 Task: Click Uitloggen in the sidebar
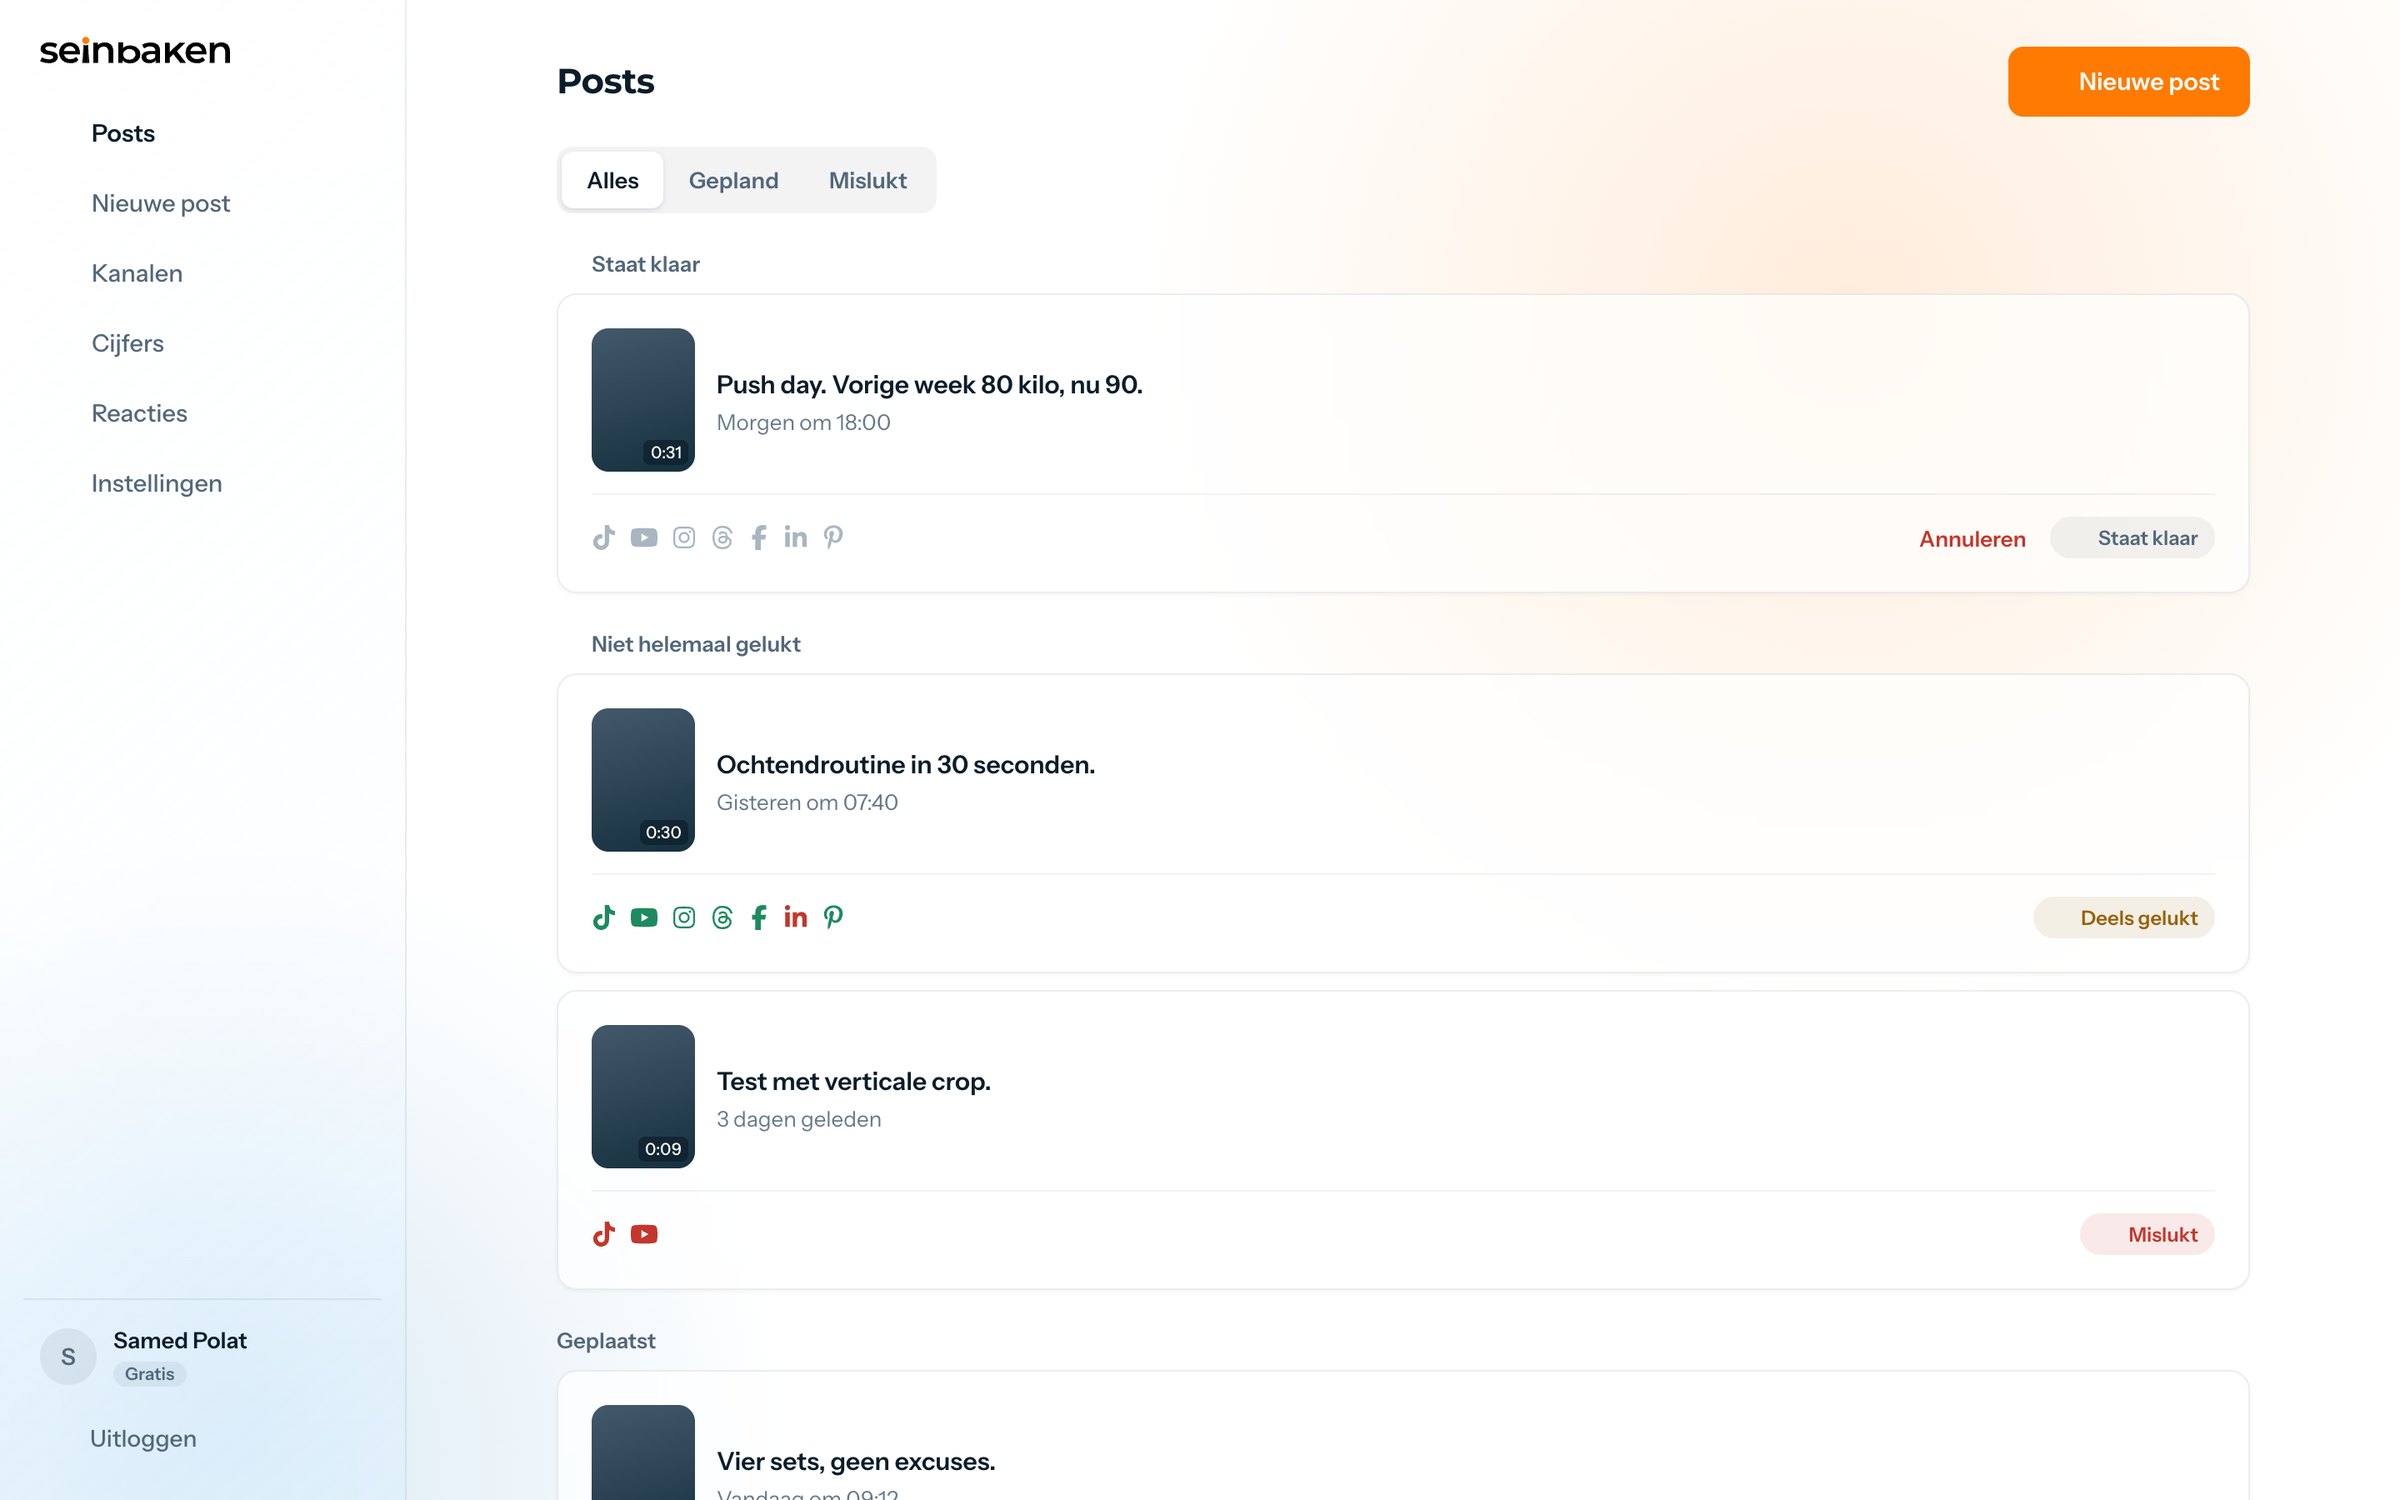pyautogui.click(x=143, y=1438)
